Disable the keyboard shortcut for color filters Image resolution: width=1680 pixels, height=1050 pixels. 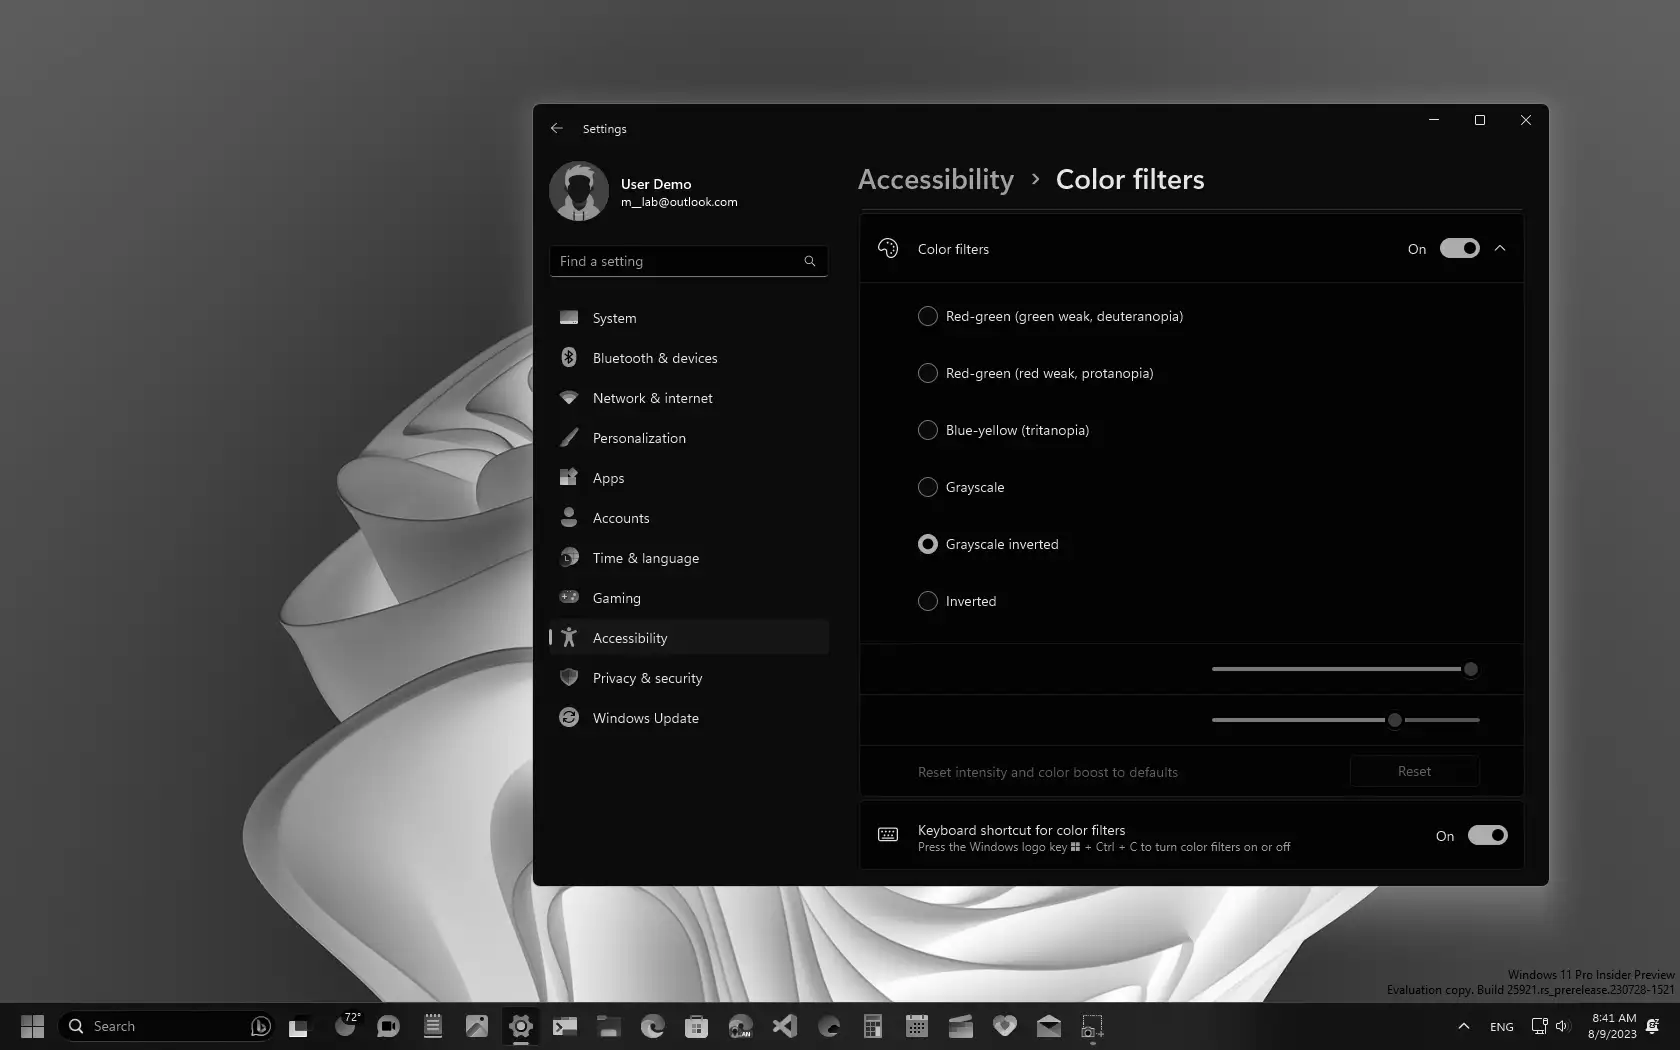pyautogui.click(x=1487, y=835)
